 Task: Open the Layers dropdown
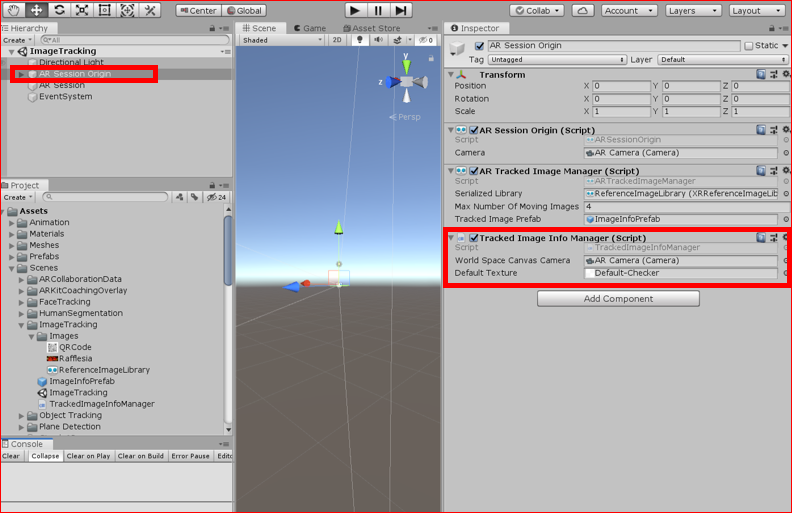[692, 11]
